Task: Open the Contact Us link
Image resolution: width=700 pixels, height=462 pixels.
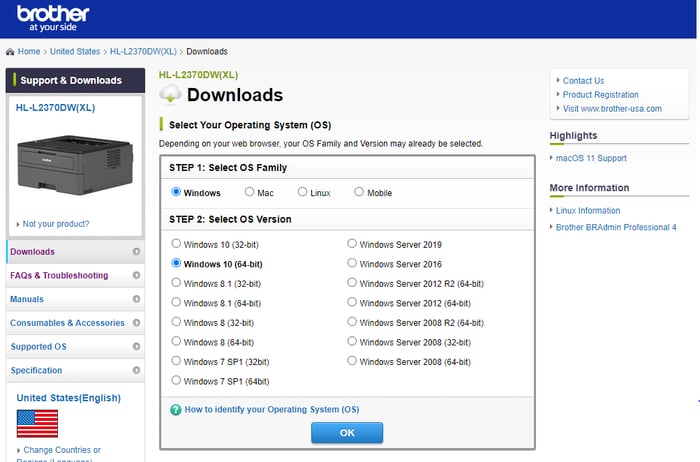Action: [583, 81]
